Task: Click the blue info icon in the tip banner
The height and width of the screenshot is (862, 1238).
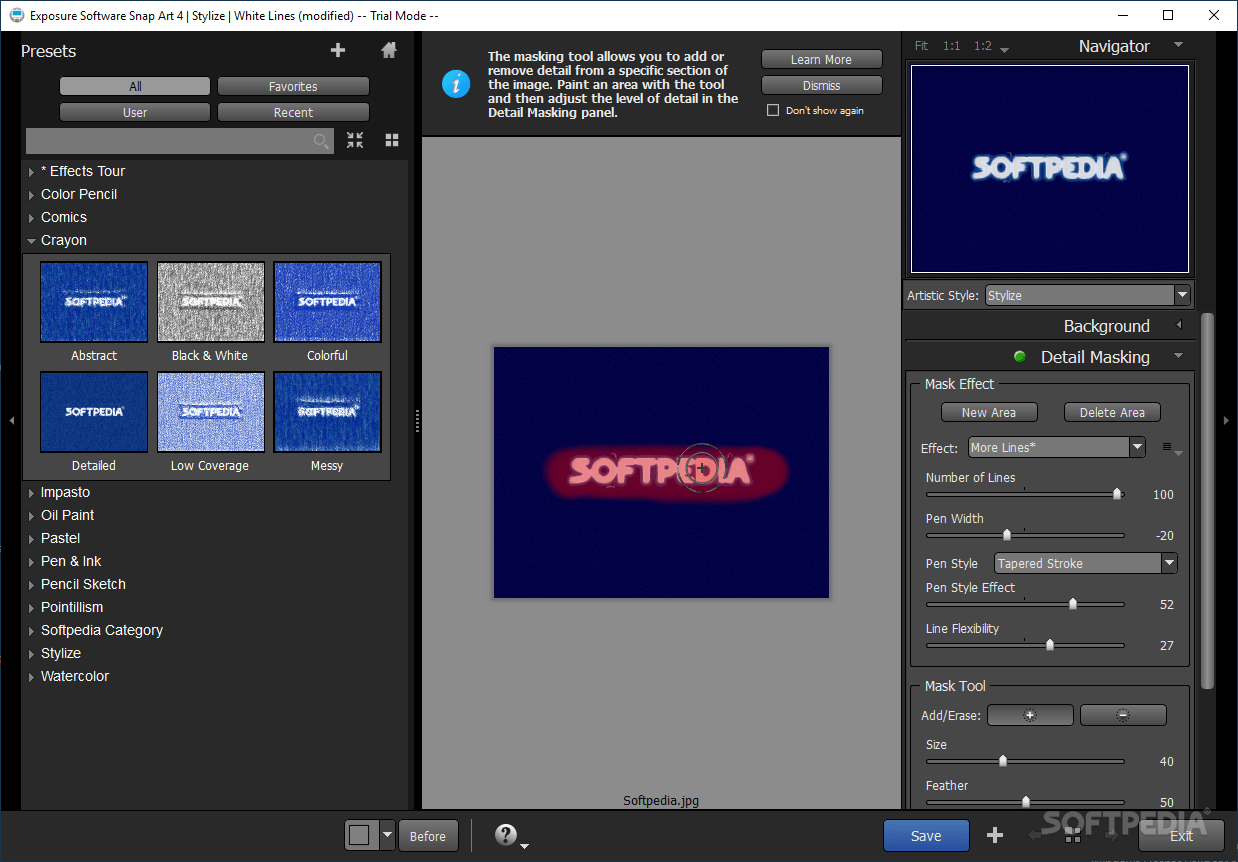Action: click(x=456, y=83)
